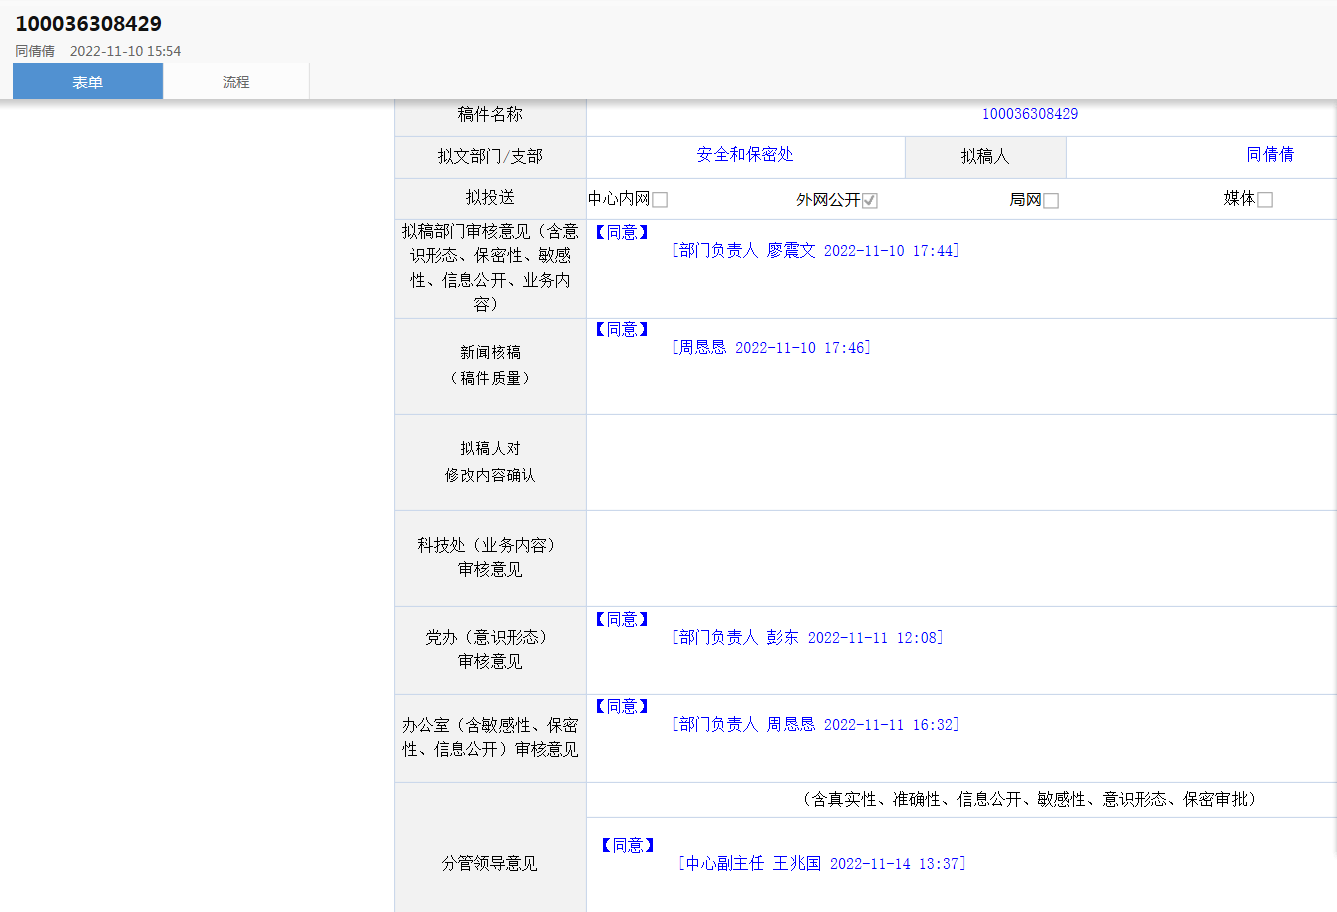Click 【同意】 in the 分管领导意见 row

click(628, 846)
